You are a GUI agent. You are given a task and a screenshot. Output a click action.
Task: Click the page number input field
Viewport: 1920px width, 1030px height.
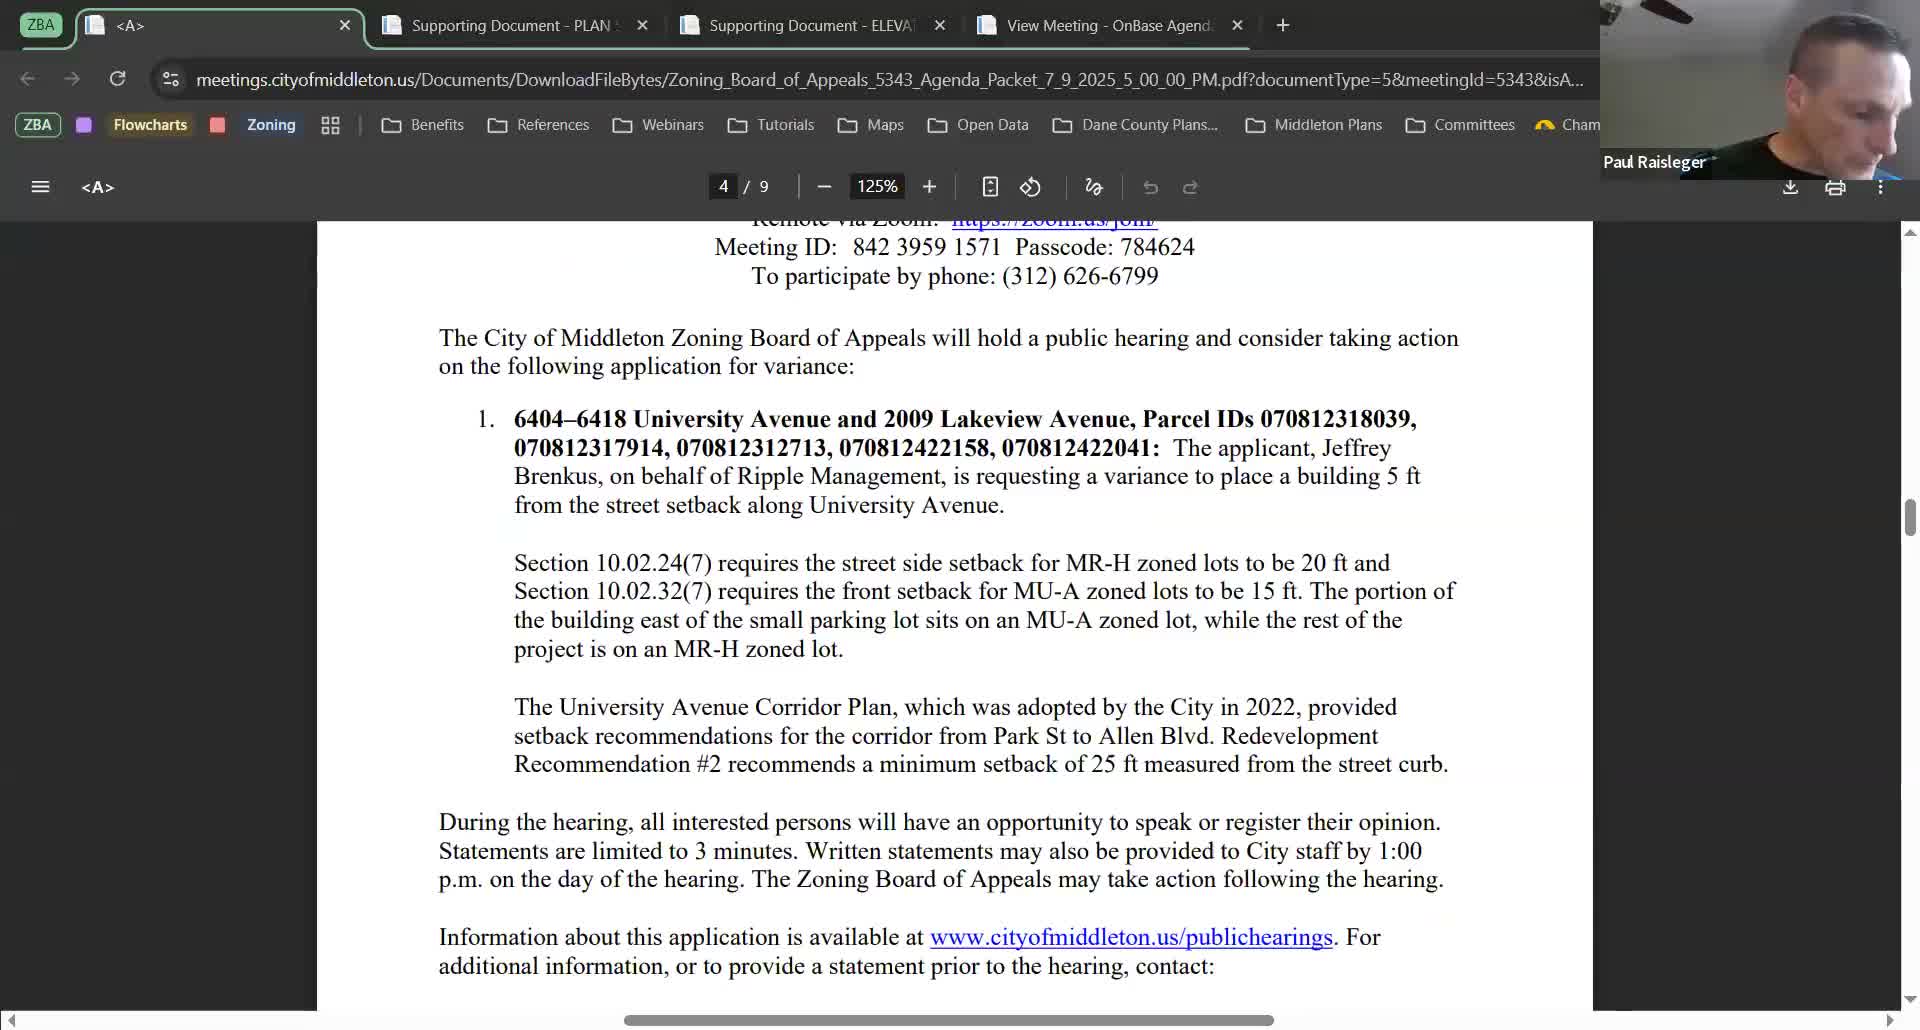(723, 186)
